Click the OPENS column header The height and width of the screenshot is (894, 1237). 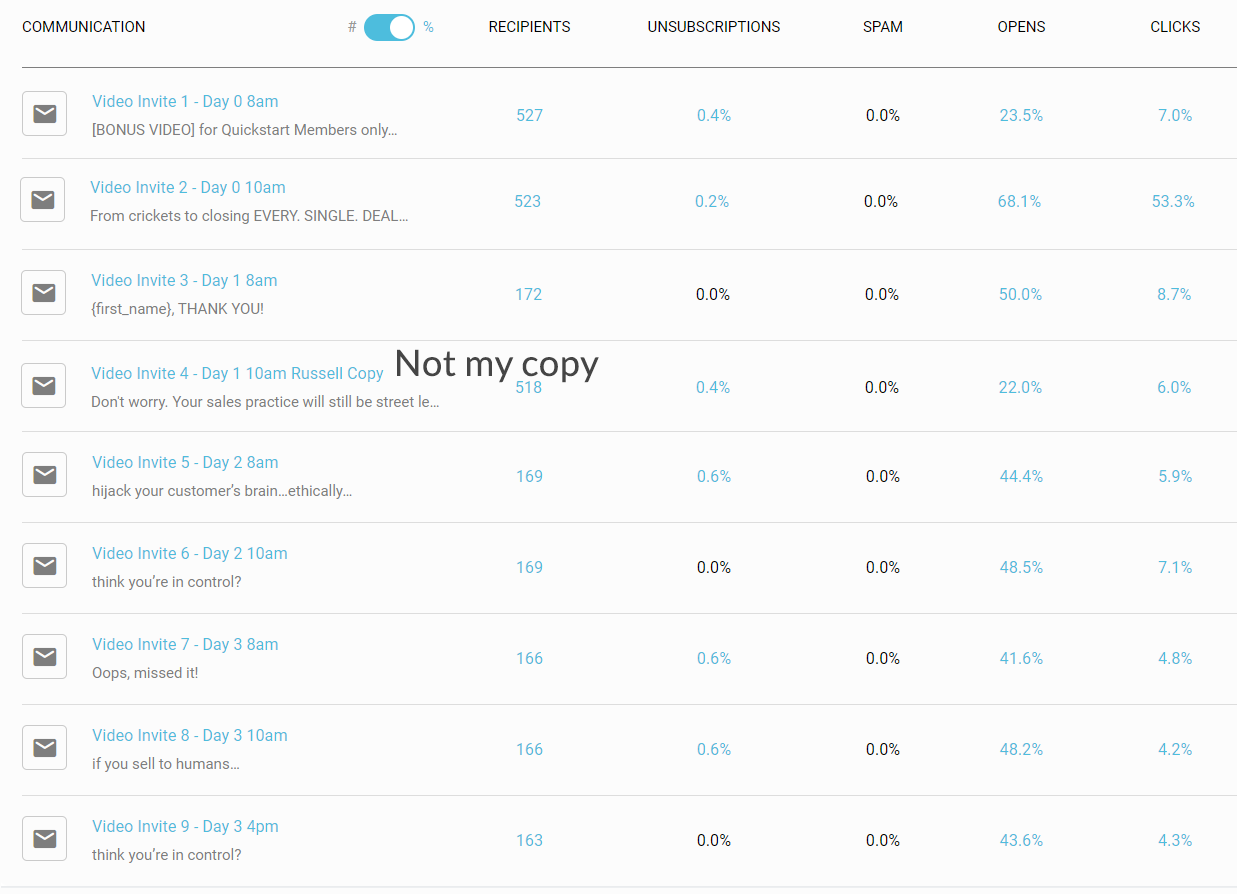click(x=1021, y=27)
